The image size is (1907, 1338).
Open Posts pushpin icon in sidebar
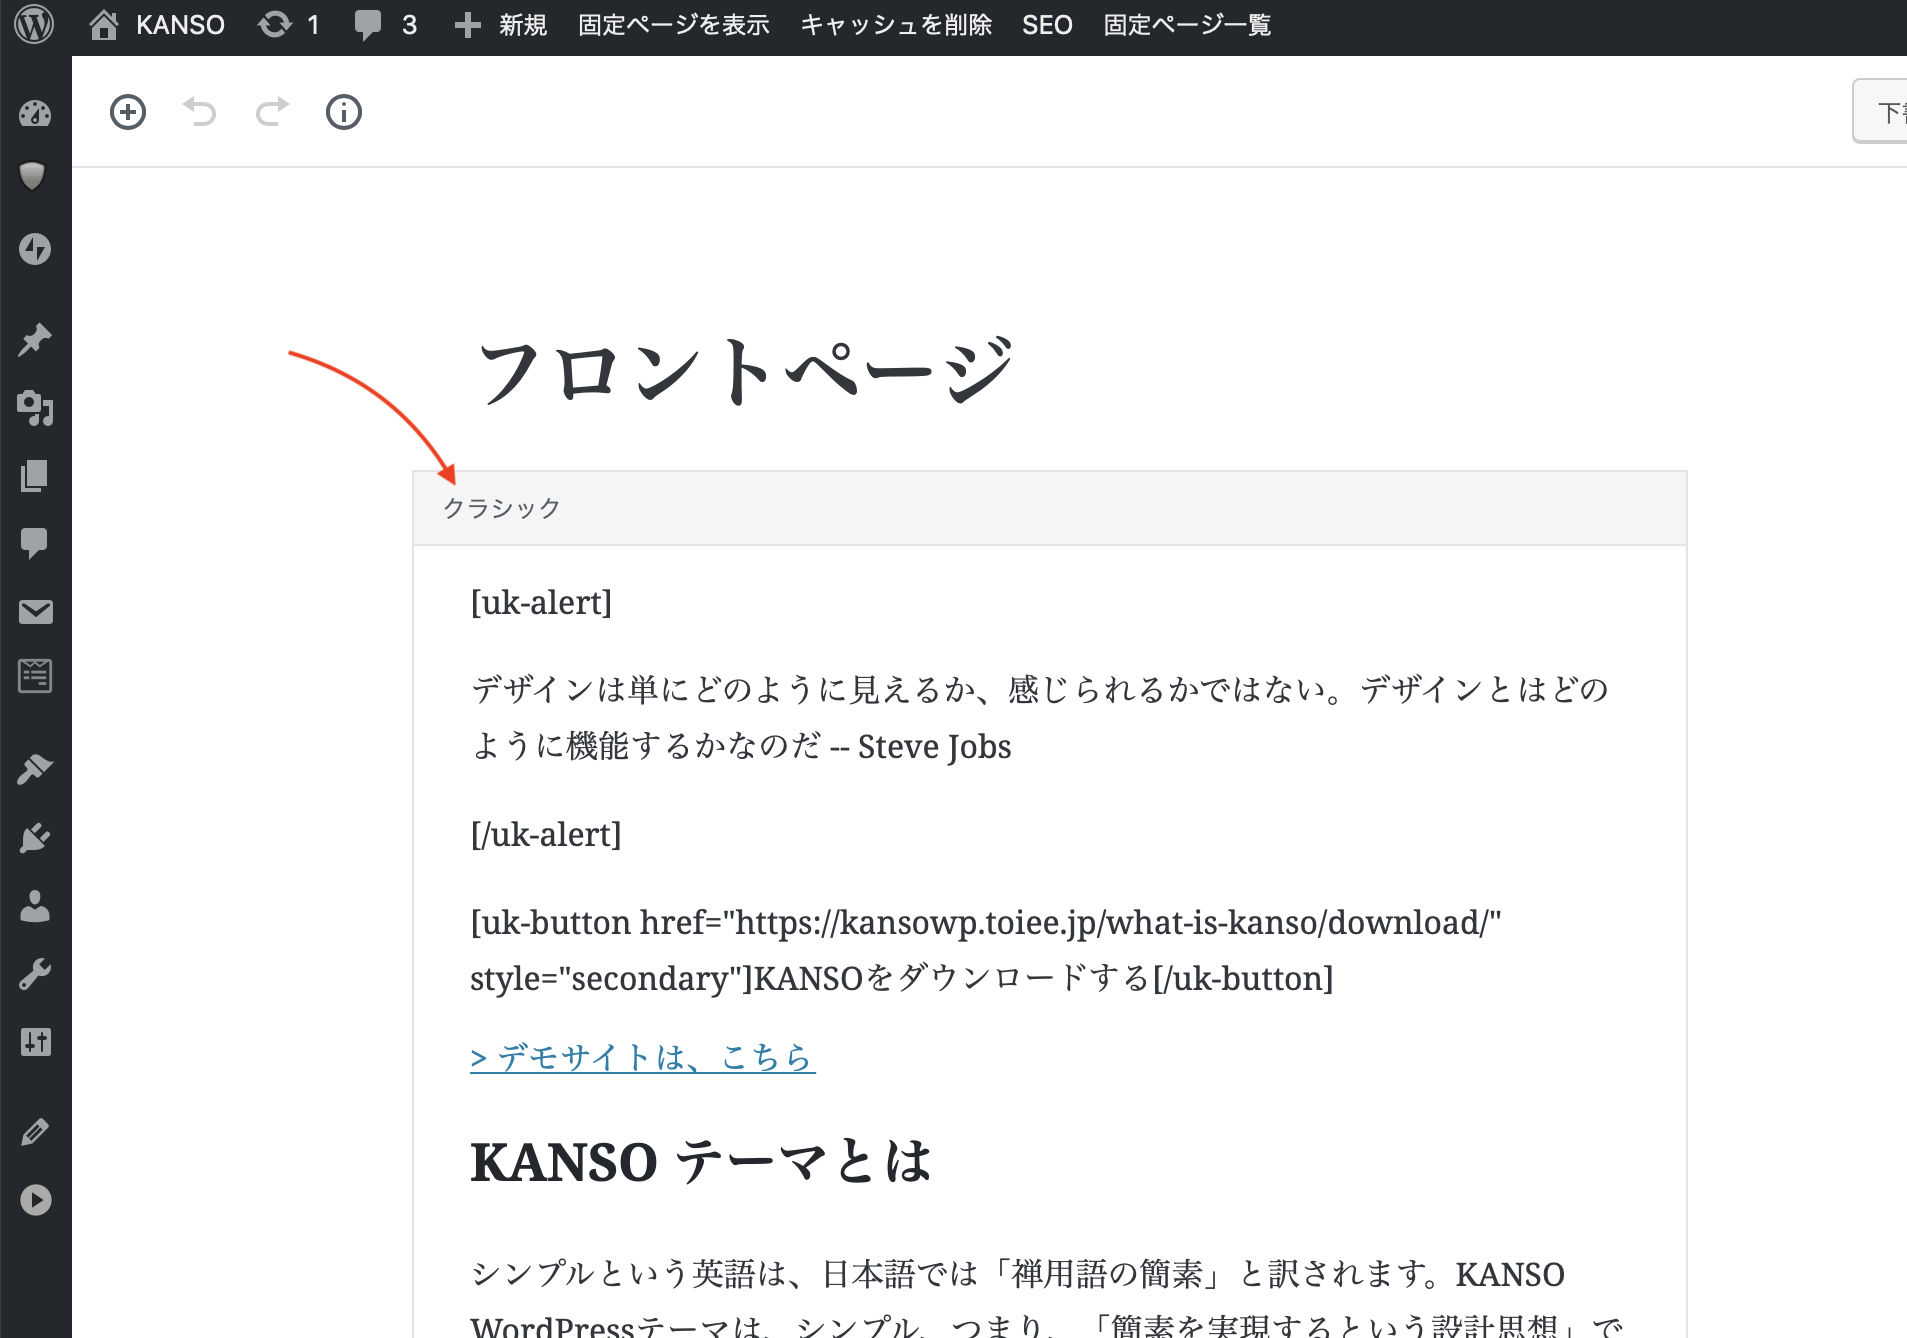pyautogui.click(x=35, y=340)
